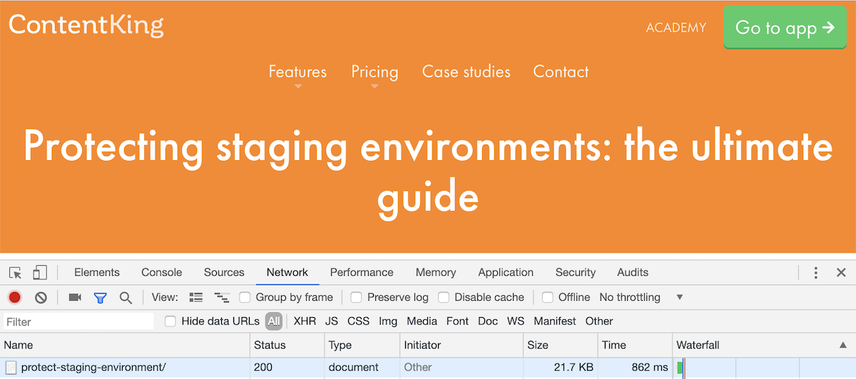Select the inspect element picker icon
Viewport: 856px width, 379px height.
click(15, 272)
